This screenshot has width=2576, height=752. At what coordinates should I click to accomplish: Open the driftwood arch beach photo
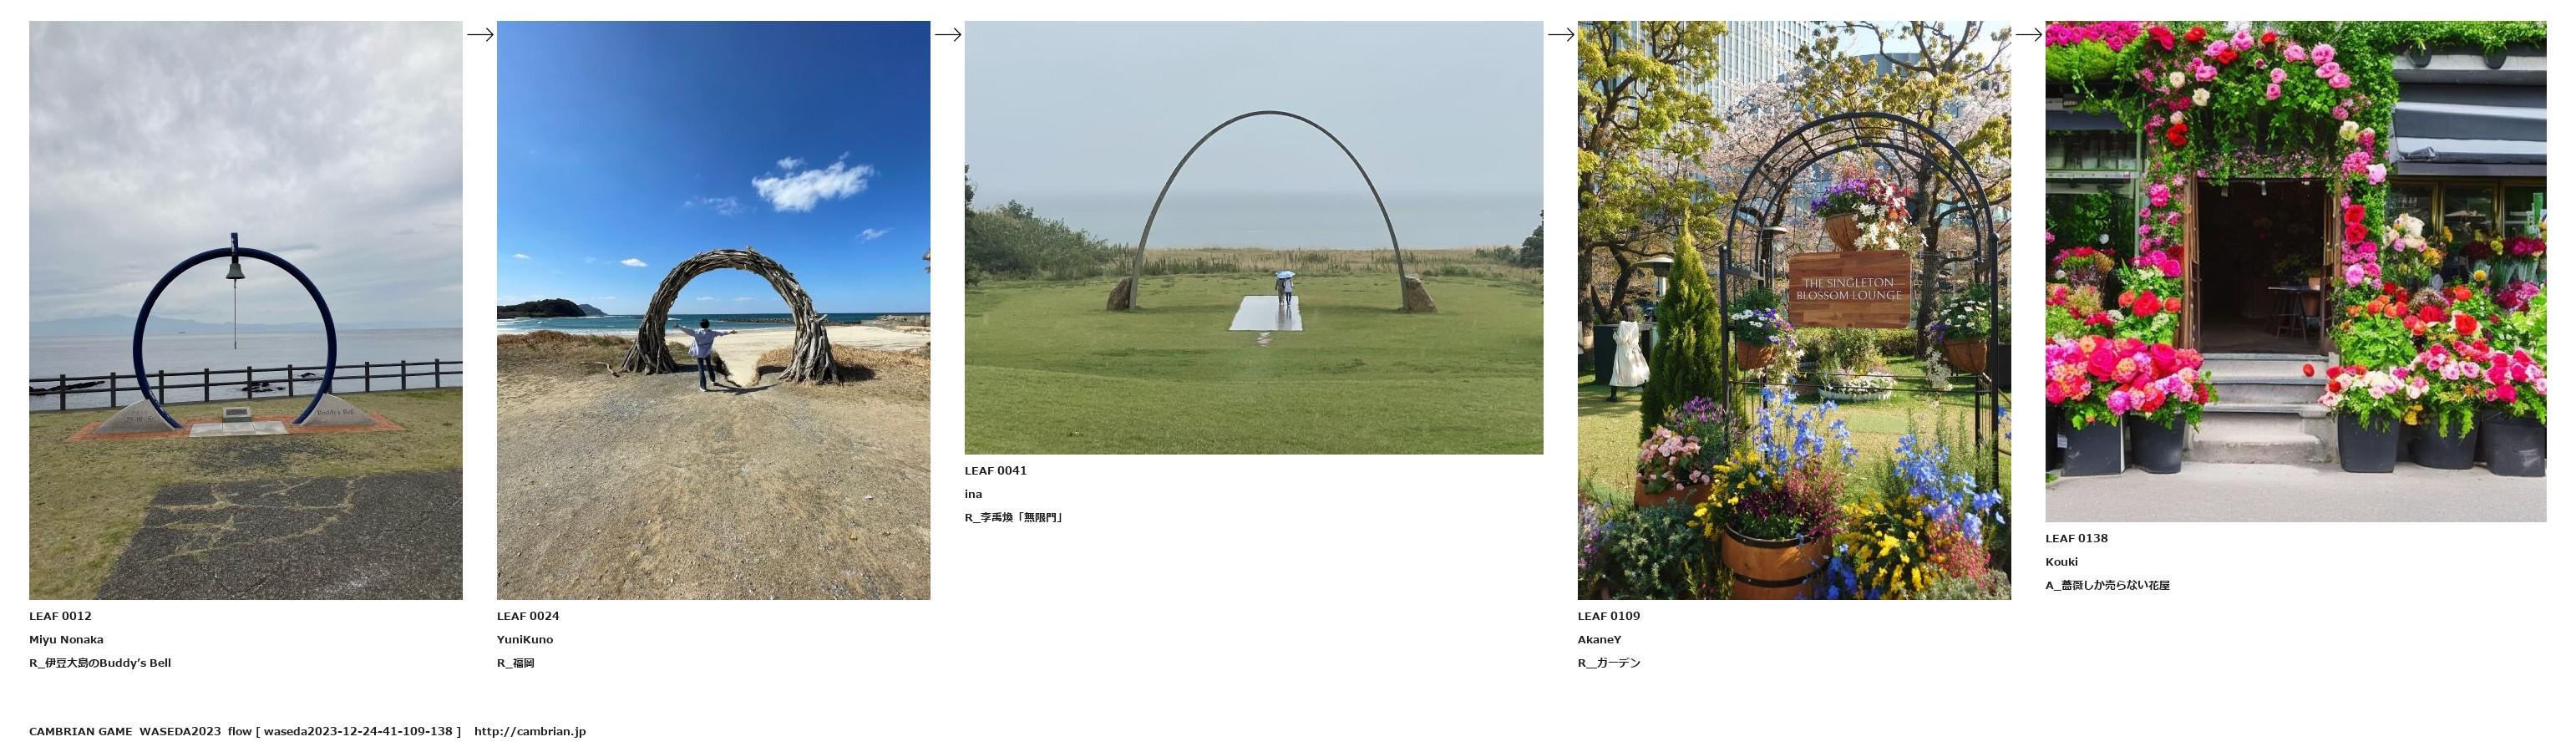pyautogui.click(x=713, y=310)
